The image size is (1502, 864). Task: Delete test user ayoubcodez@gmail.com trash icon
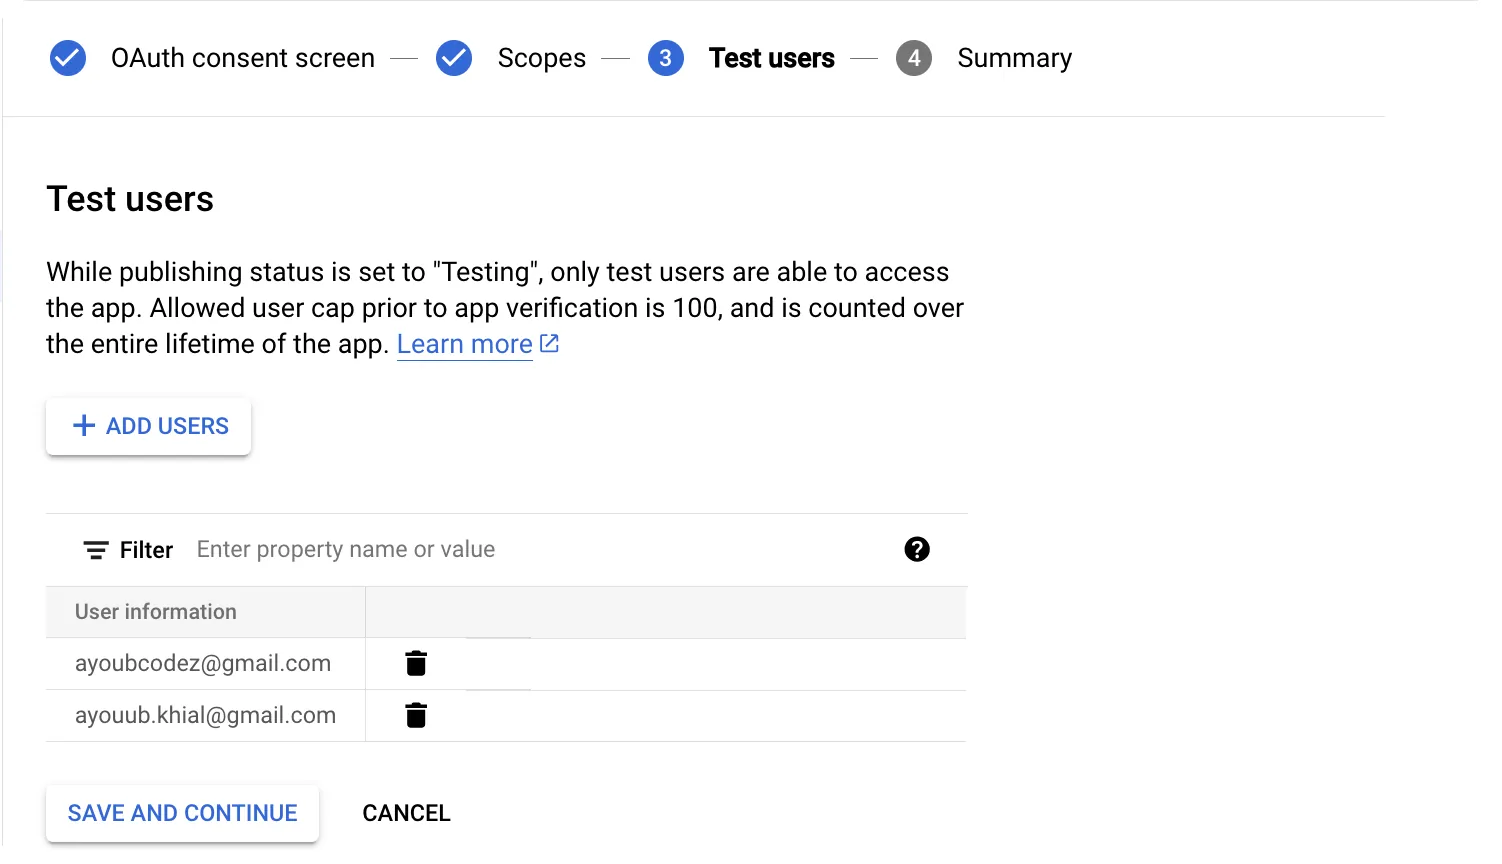point(416,663)
